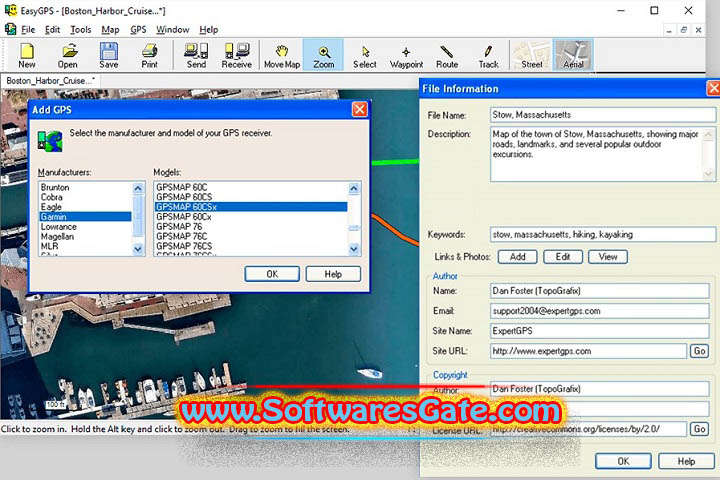Viewport: 720px width, 480px height.
Task: Select Magellan in Manufacturers list
Action: click(85, 237)
